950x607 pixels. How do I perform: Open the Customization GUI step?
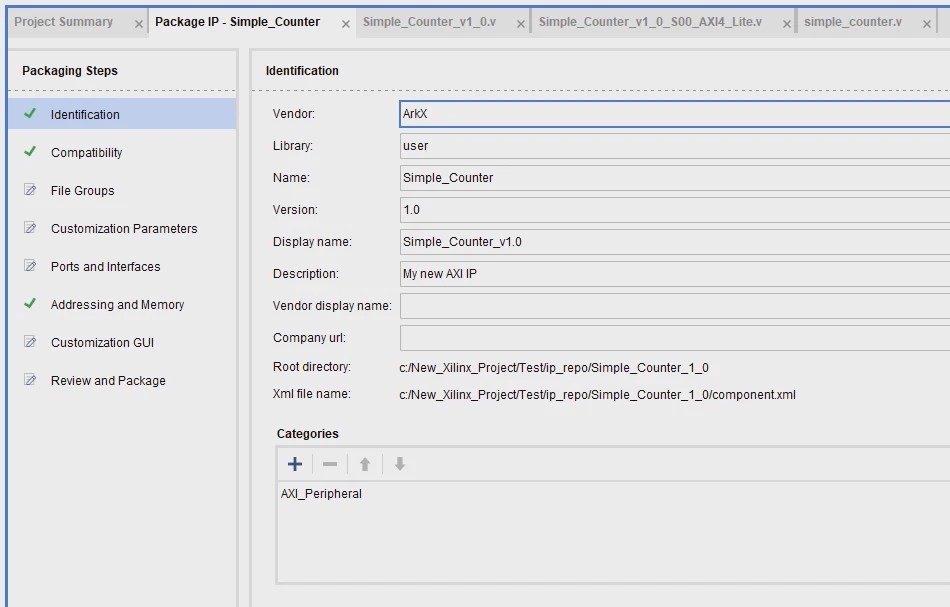click(x=122, y=342)
